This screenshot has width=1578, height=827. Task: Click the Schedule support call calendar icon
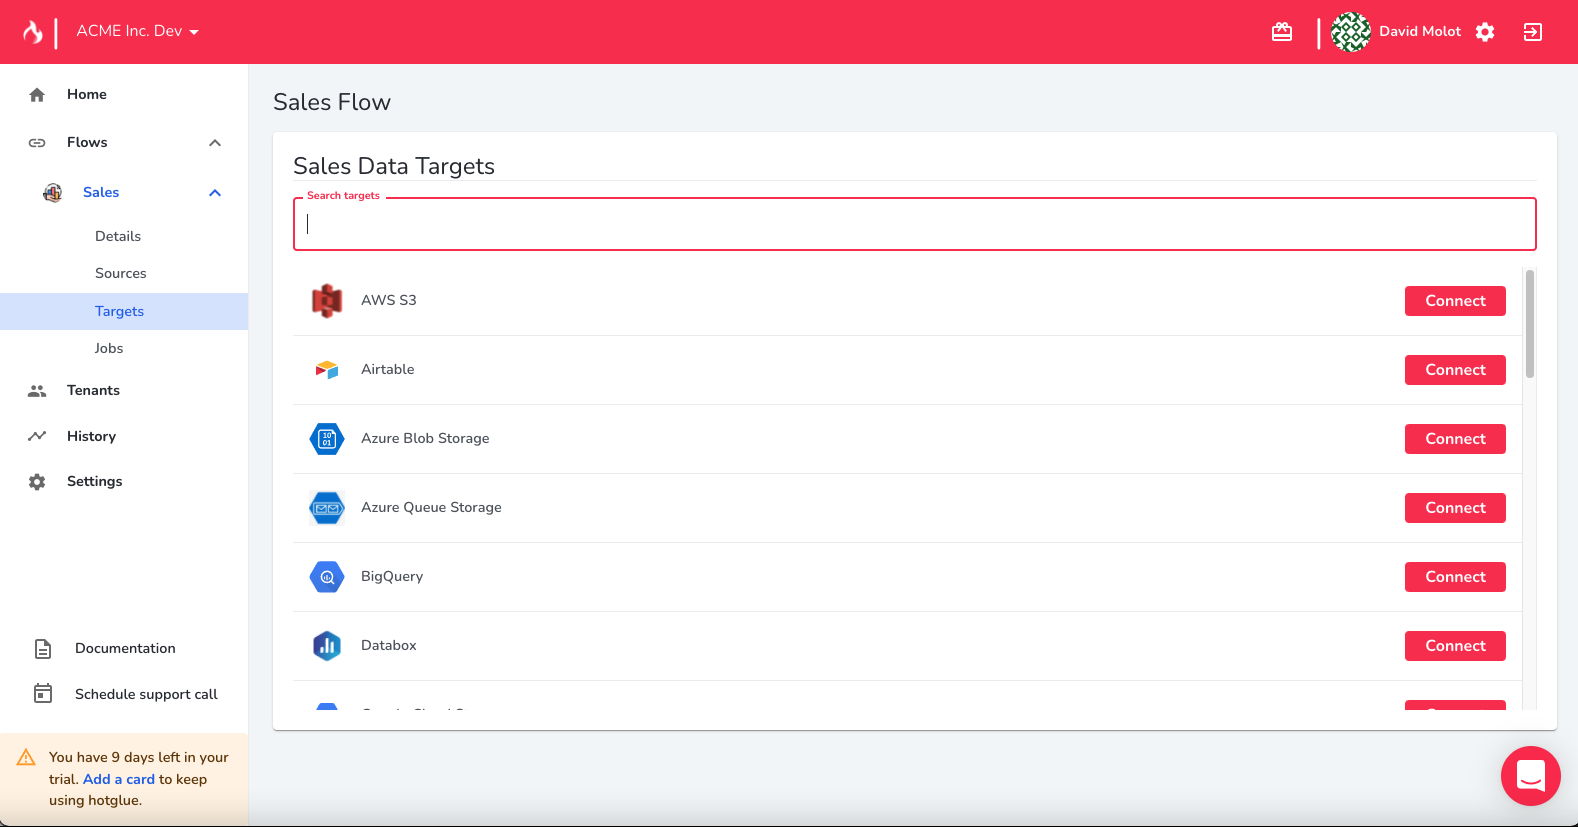tap(43, 694)
